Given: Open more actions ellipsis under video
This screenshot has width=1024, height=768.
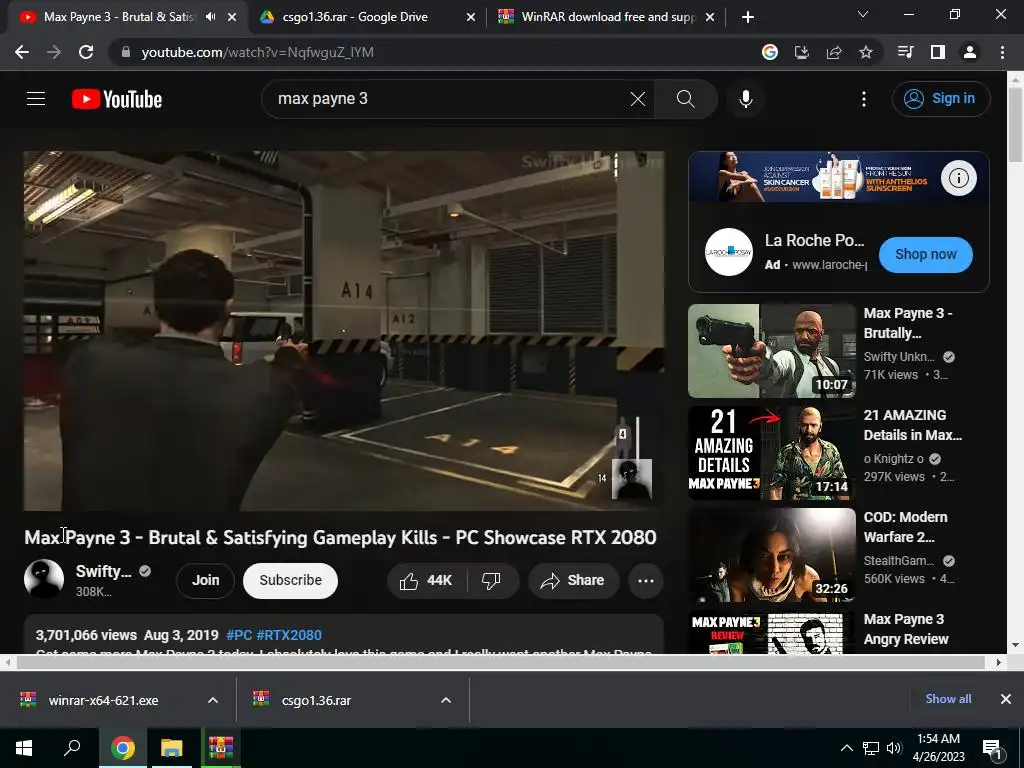Looking at the screenshot, I should (x=646, y=581).
